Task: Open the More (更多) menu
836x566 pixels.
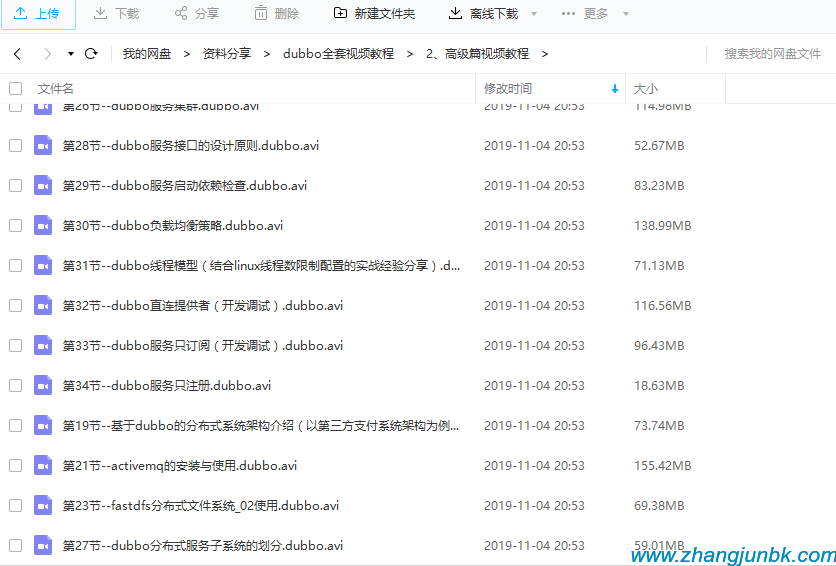Action: pos(585,13)
